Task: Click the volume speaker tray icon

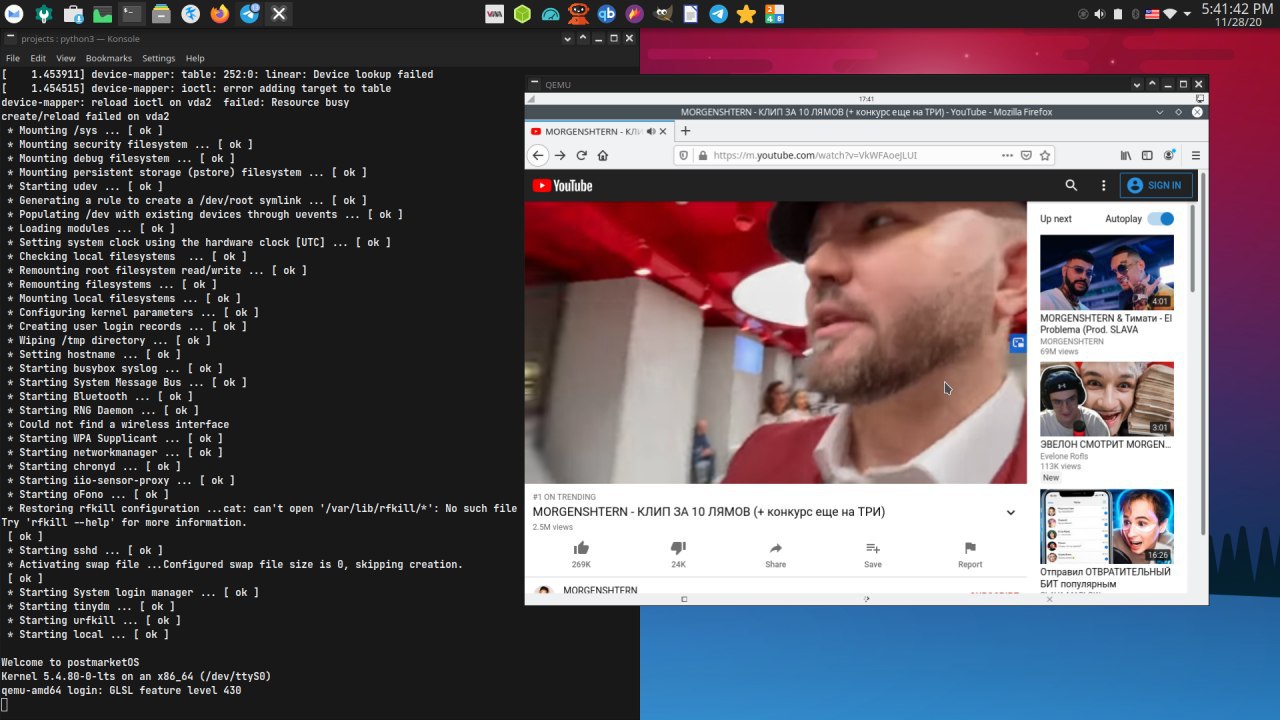Action: click(x=1101, y=14)
